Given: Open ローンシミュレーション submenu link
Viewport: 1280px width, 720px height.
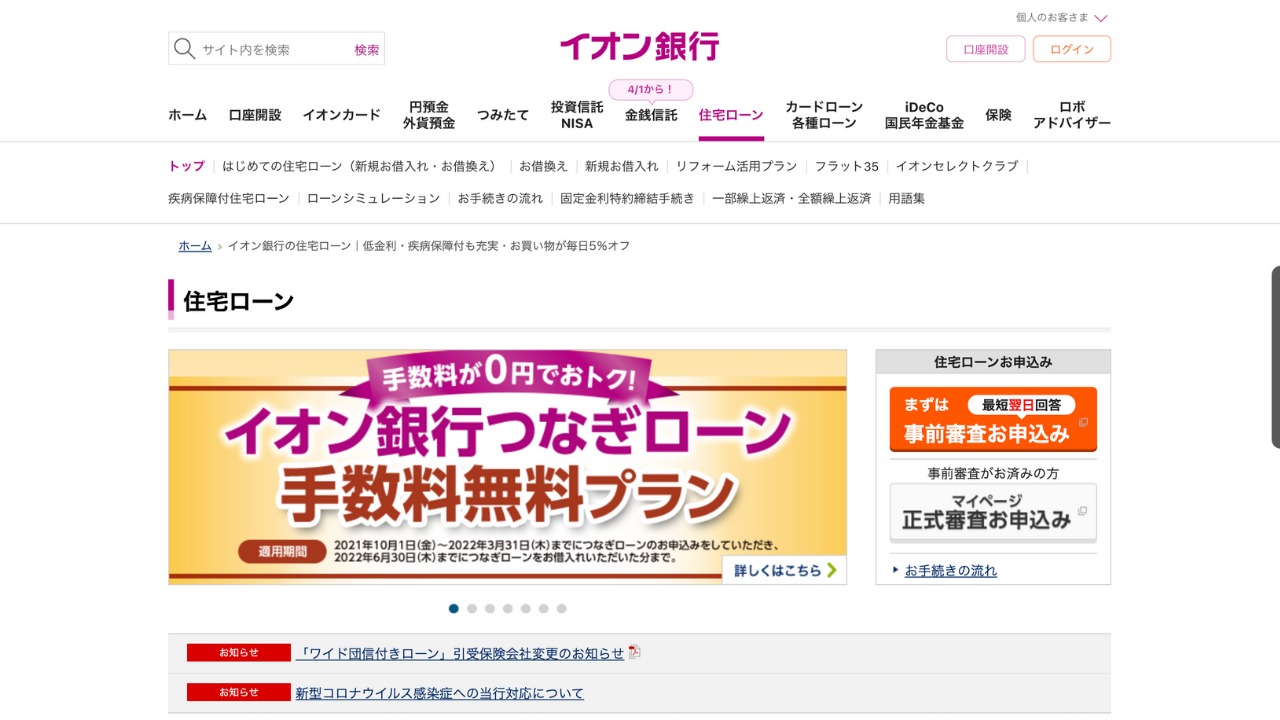Looking at the screenshot, I should coord(374,198).
